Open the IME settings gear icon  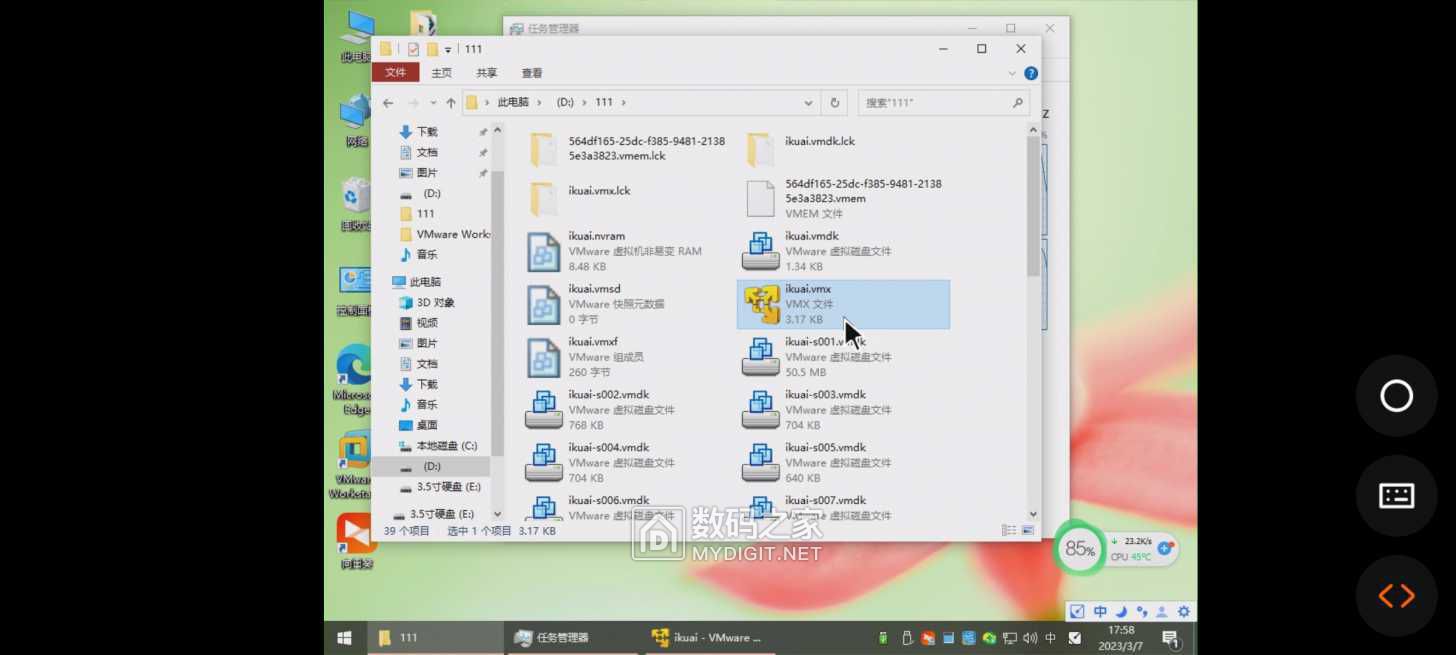(1184, 612)
